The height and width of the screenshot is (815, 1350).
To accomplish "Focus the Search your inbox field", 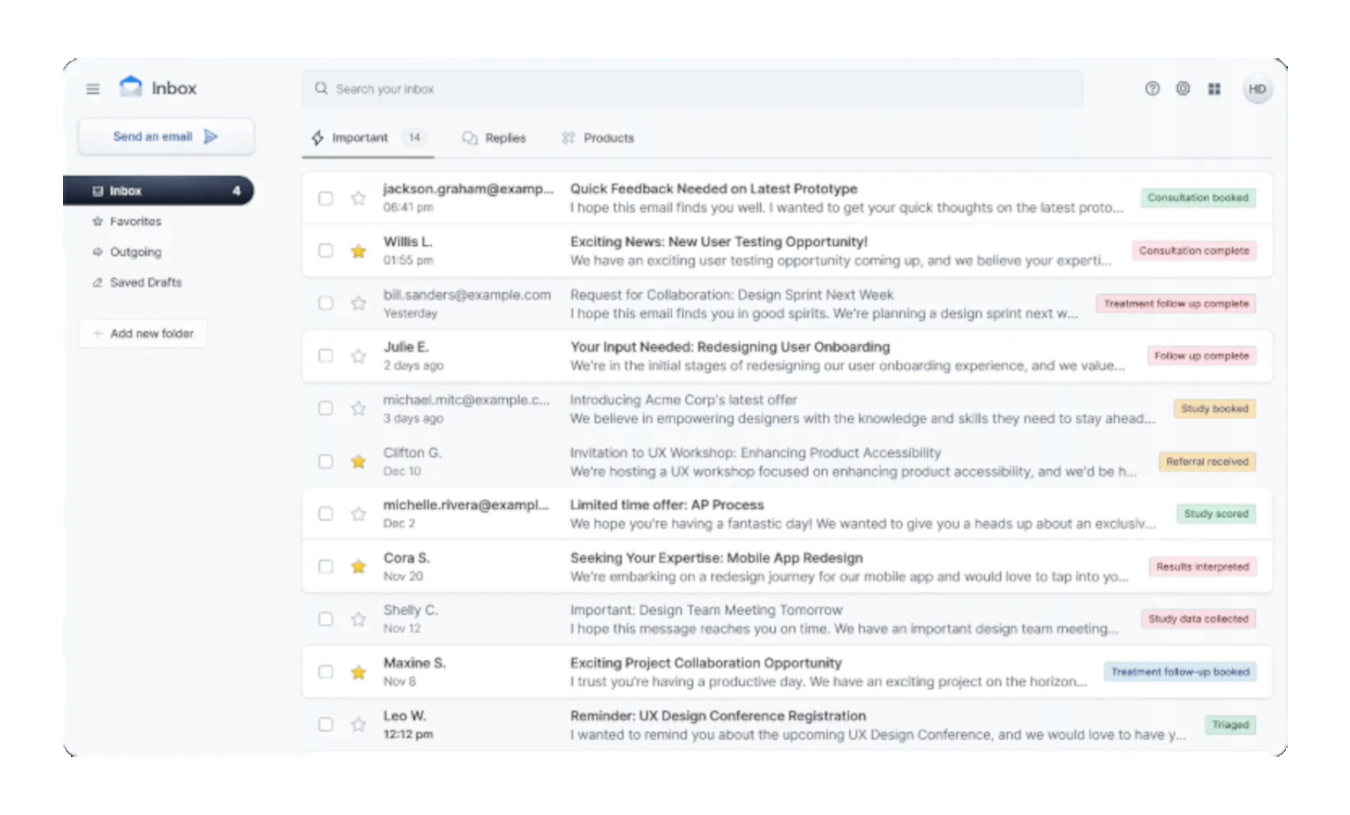I will (692, 89).
